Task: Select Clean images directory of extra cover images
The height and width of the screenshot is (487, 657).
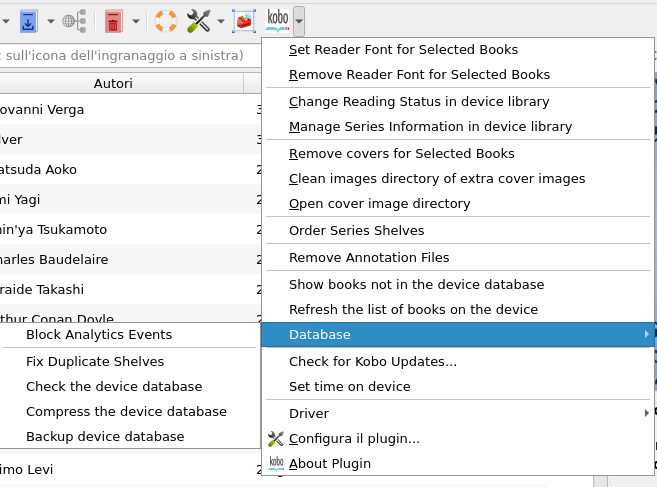Action: 458,179
